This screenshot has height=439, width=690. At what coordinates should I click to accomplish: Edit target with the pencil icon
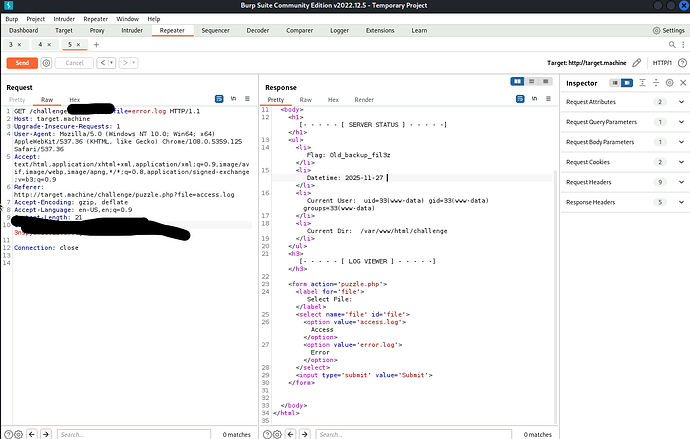(636, 63)
